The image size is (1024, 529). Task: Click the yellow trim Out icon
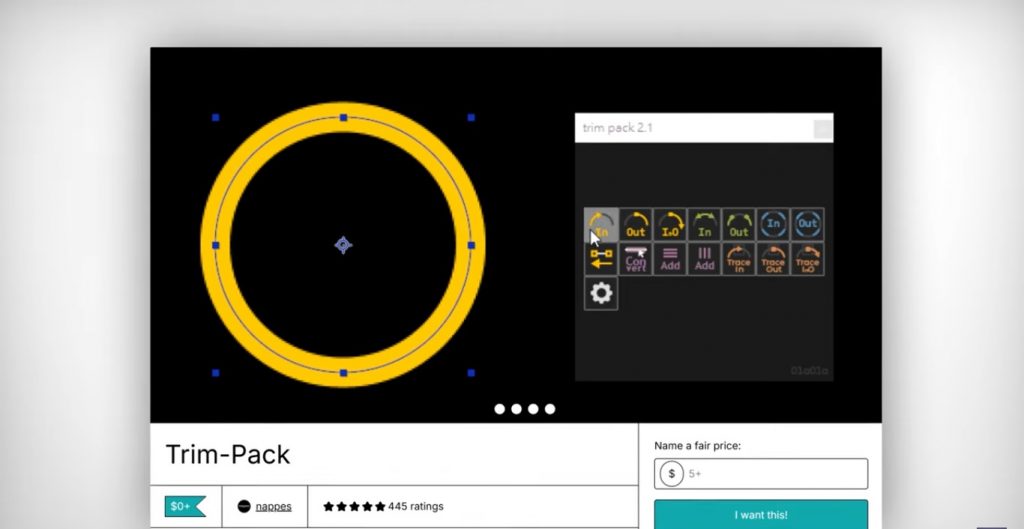(x=635, y=225)
